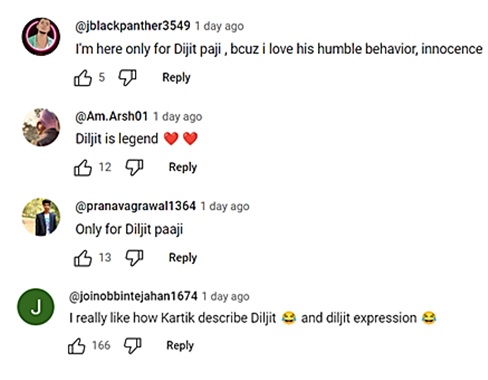This screenshot has height=380, width=488.
Task: Reply to @jblackpanther3549's comment
Action: click(176, 77)
